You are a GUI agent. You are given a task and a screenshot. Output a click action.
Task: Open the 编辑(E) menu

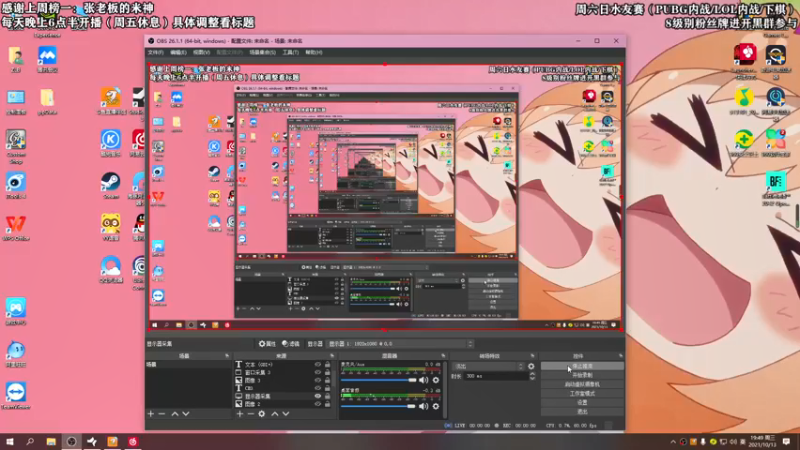coord(178,53)
